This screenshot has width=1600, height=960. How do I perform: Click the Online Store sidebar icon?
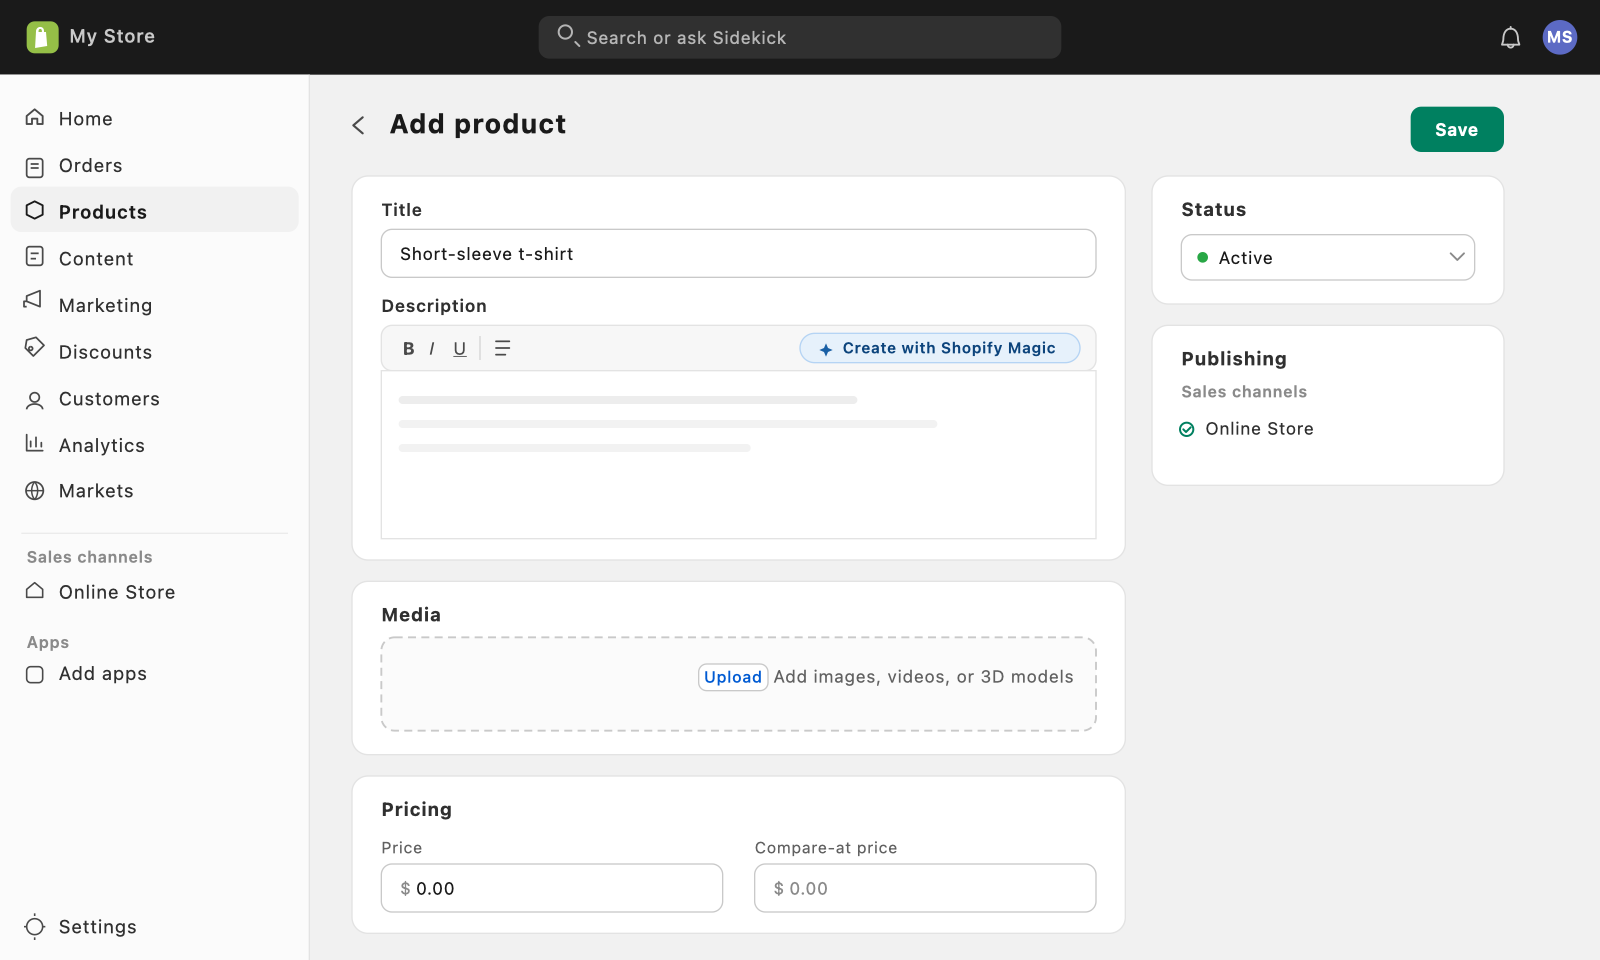35,591
